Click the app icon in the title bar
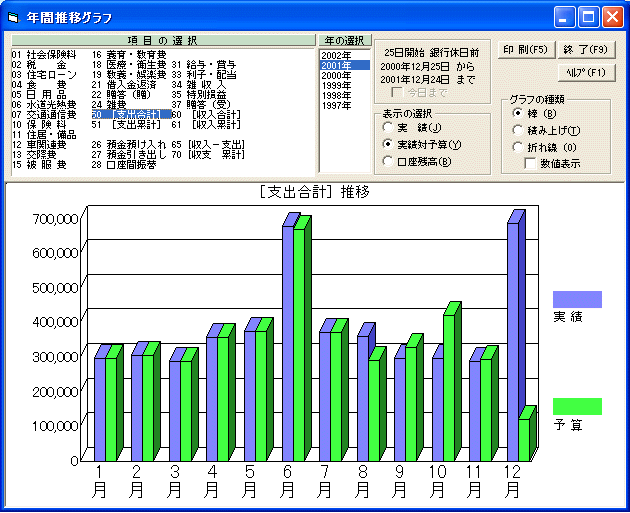This screenshot has width=630, height=513. pyautogui.click(x=14, y=17)
